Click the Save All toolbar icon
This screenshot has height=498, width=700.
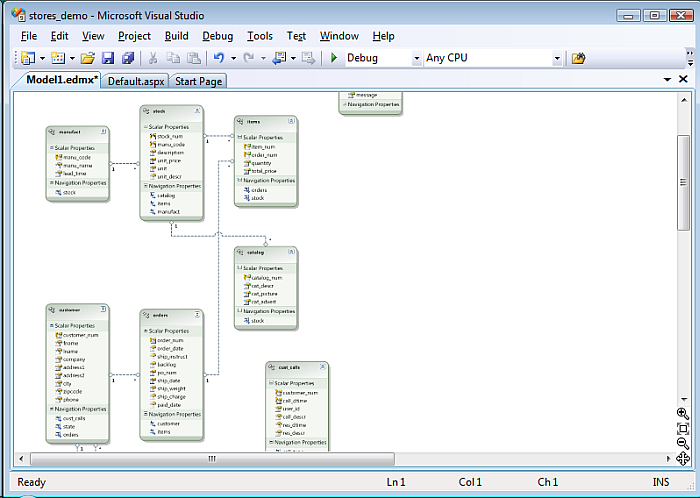click(127, 58)
